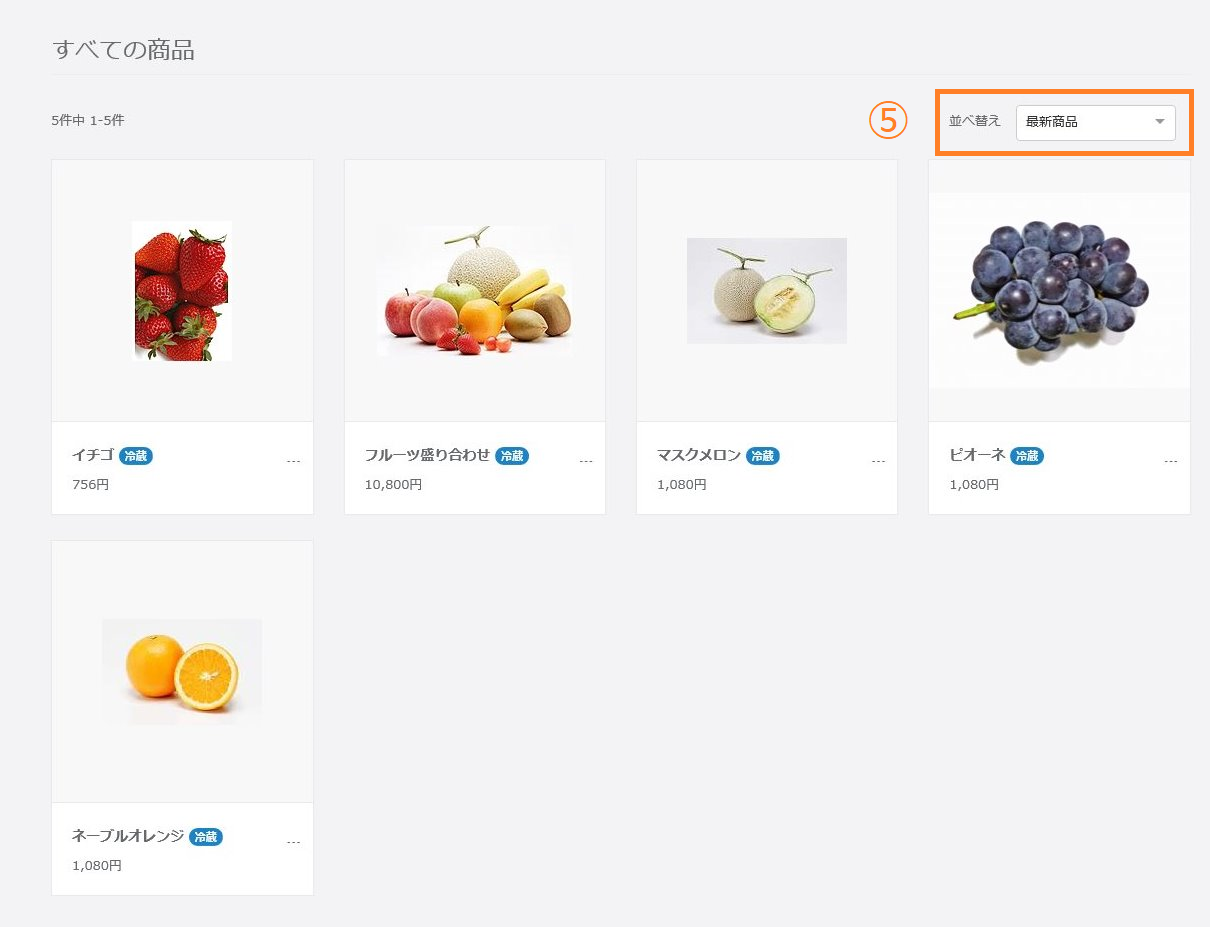Open the ネーブルオレンジ orange product image
The image size is (1210, 927).
182,671
